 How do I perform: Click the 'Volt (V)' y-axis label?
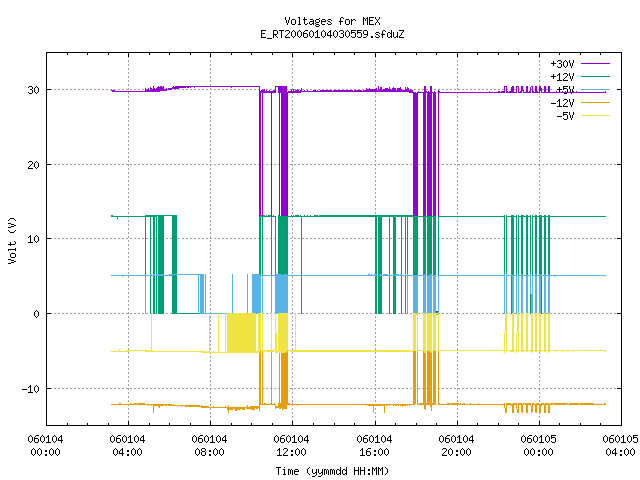pos(12,240)
